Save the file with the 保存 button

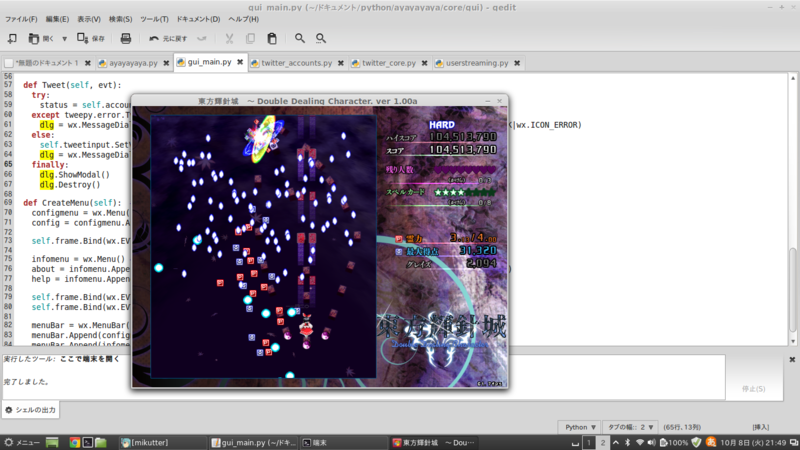(x=91, y=38)
